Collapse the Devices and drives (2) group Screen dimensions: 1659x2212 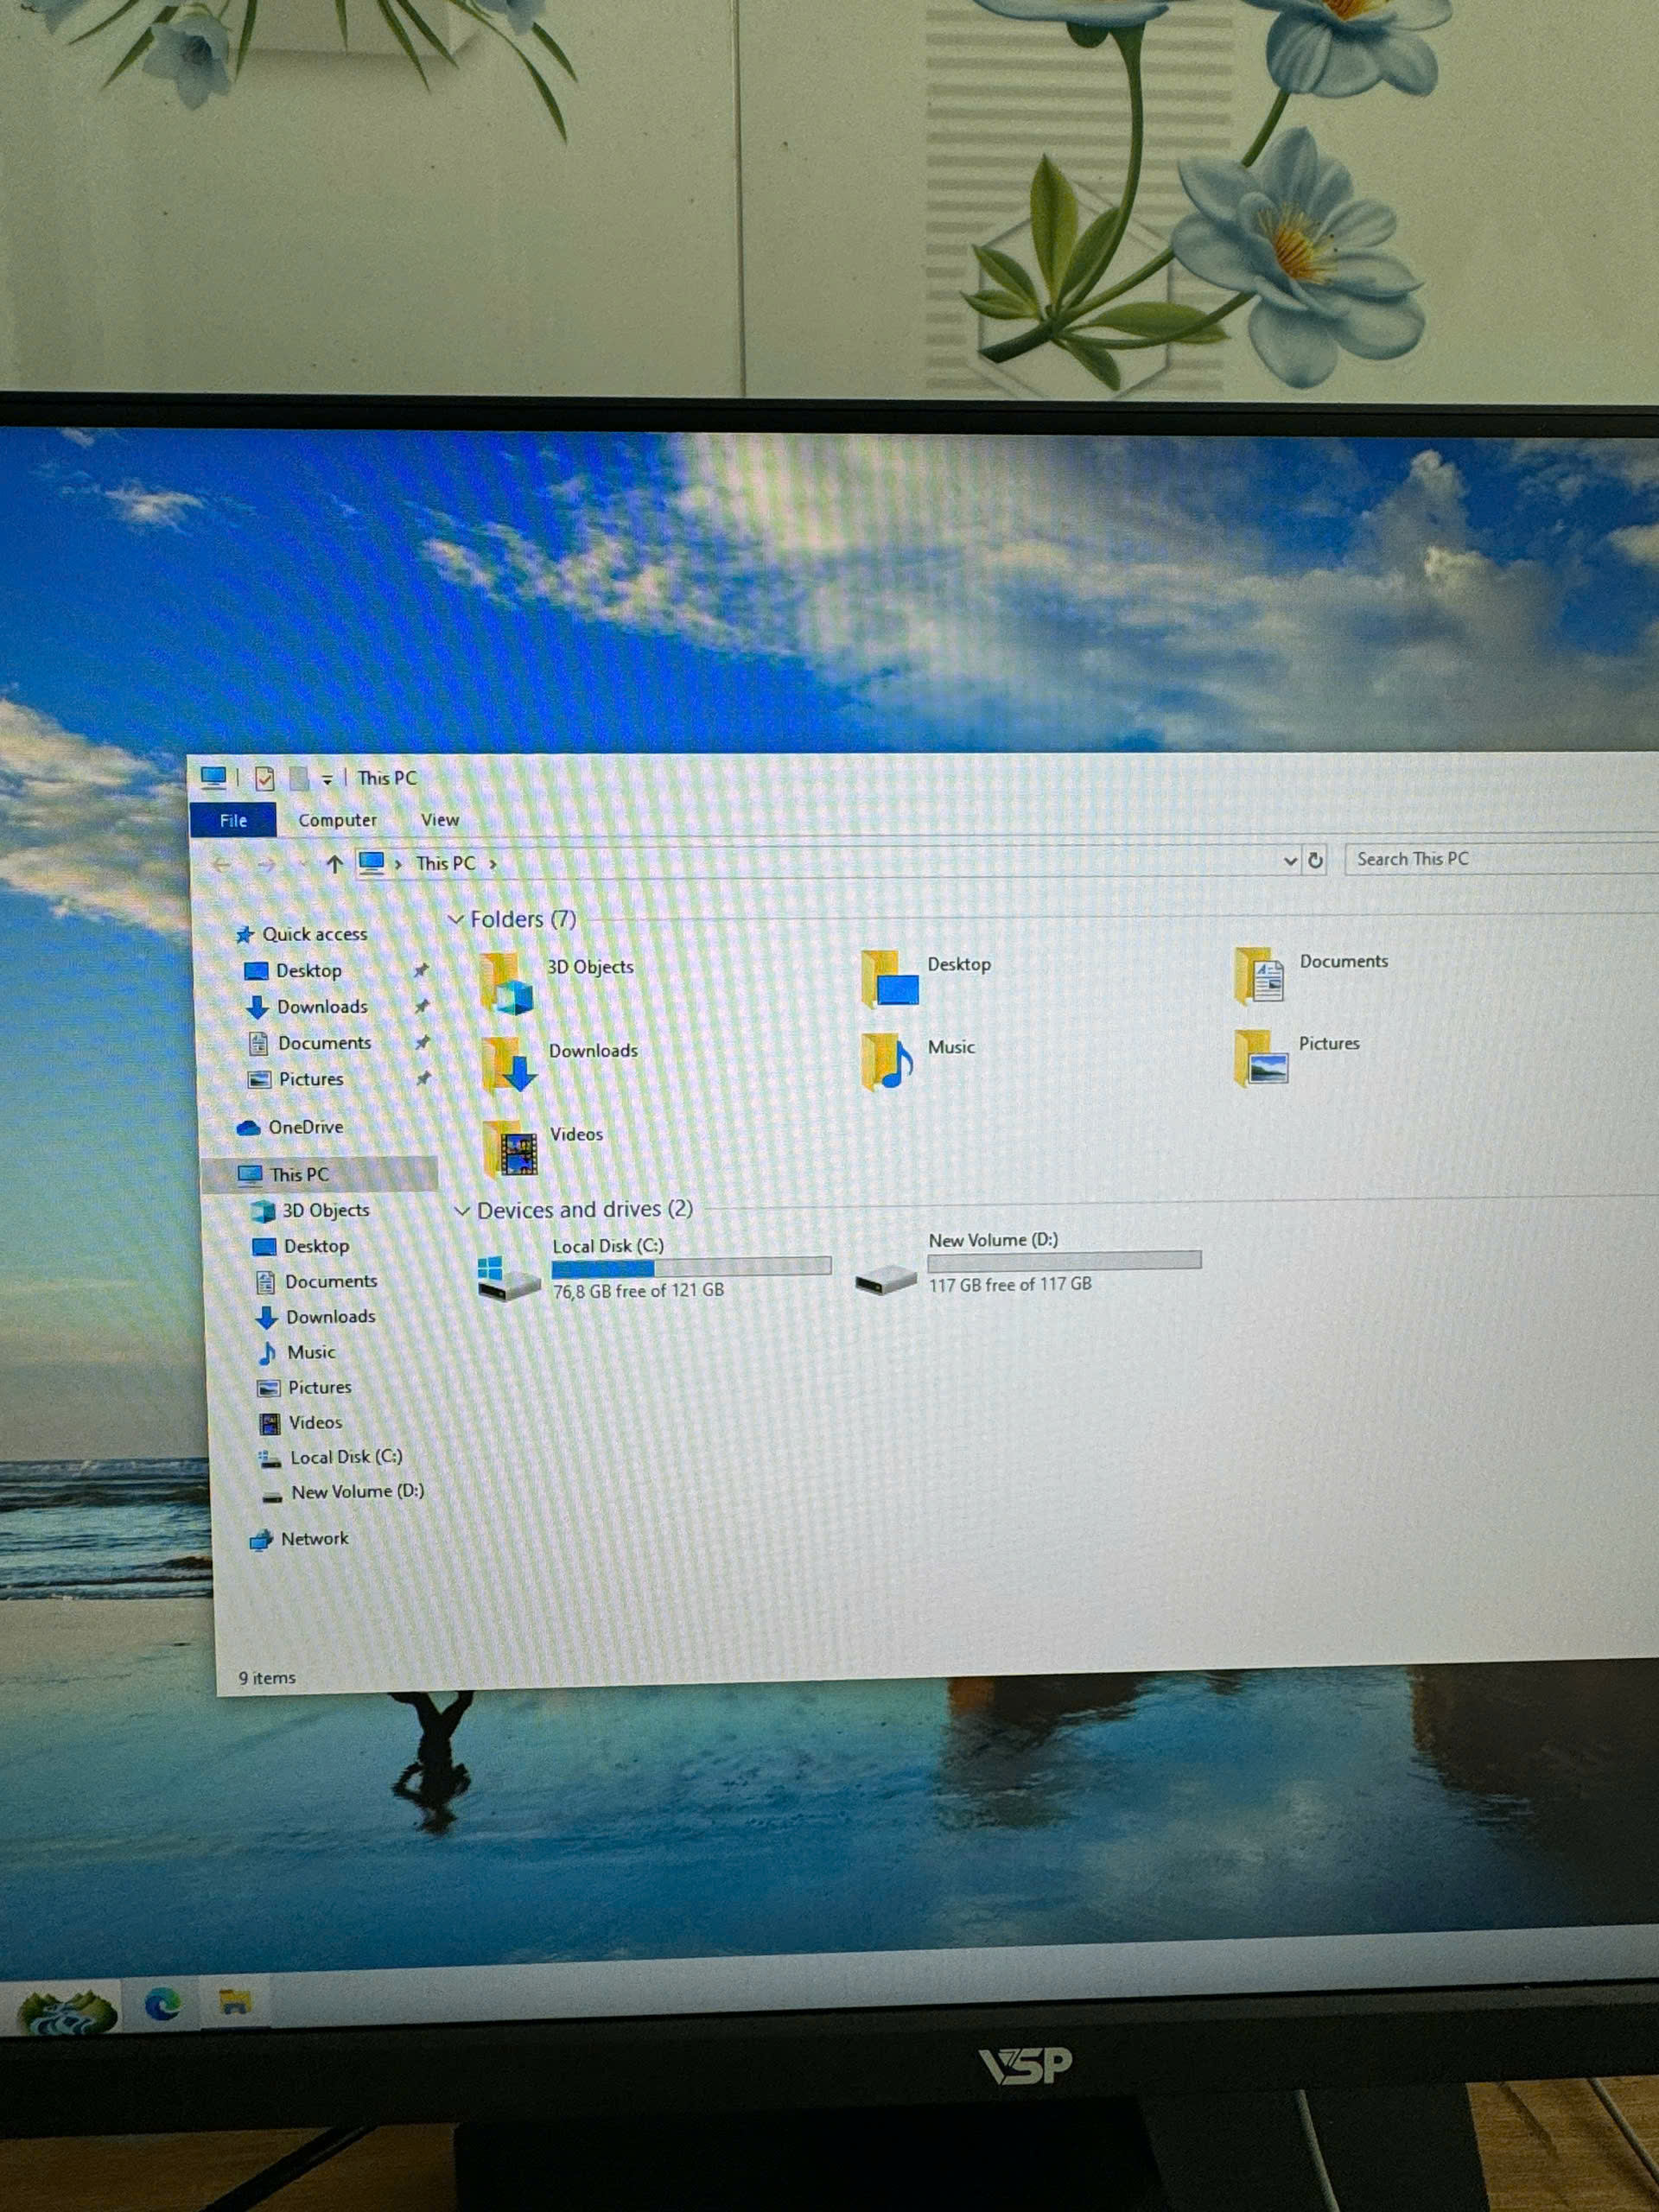[462, 1211]
